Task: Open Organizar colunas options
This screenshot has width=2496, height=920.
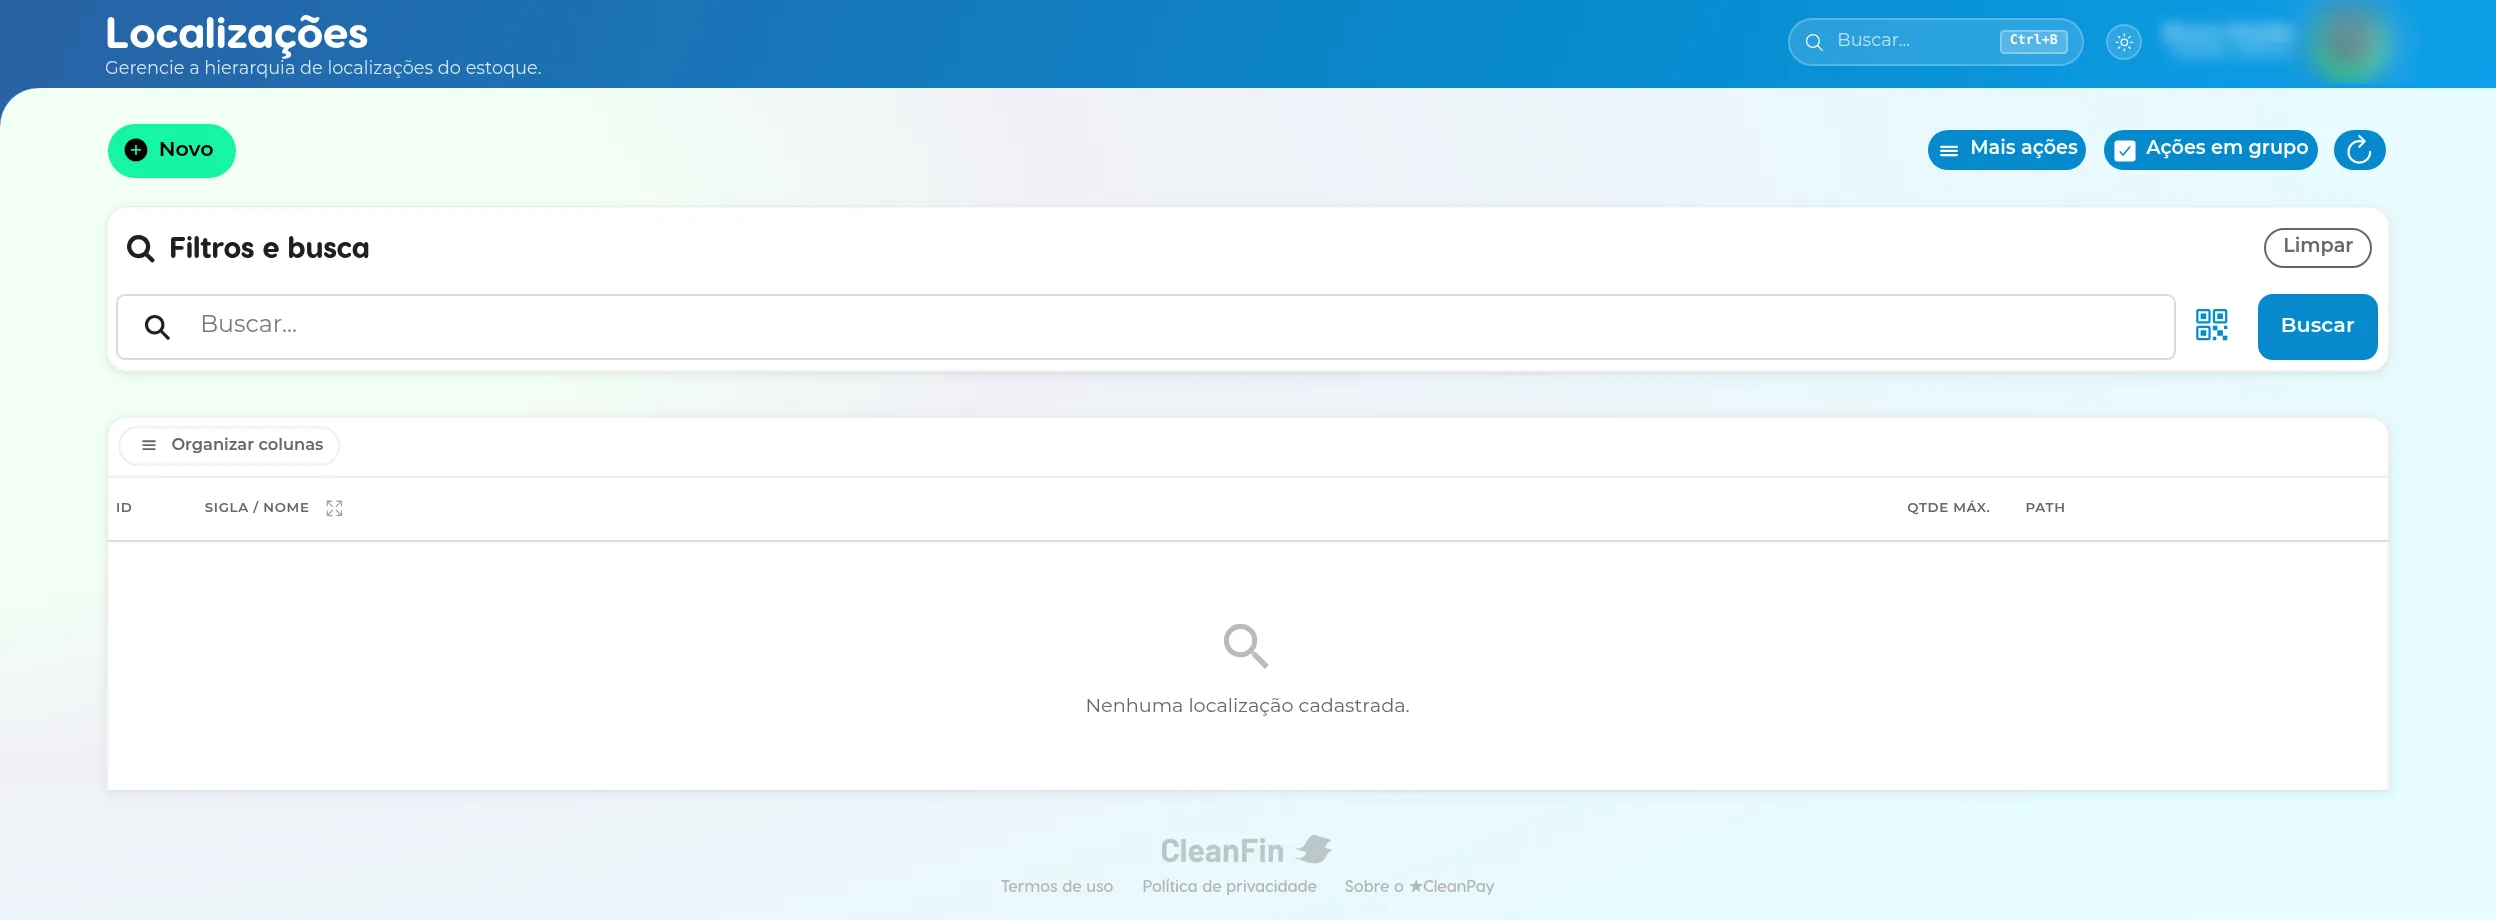Action: click(x=229, y=445)
